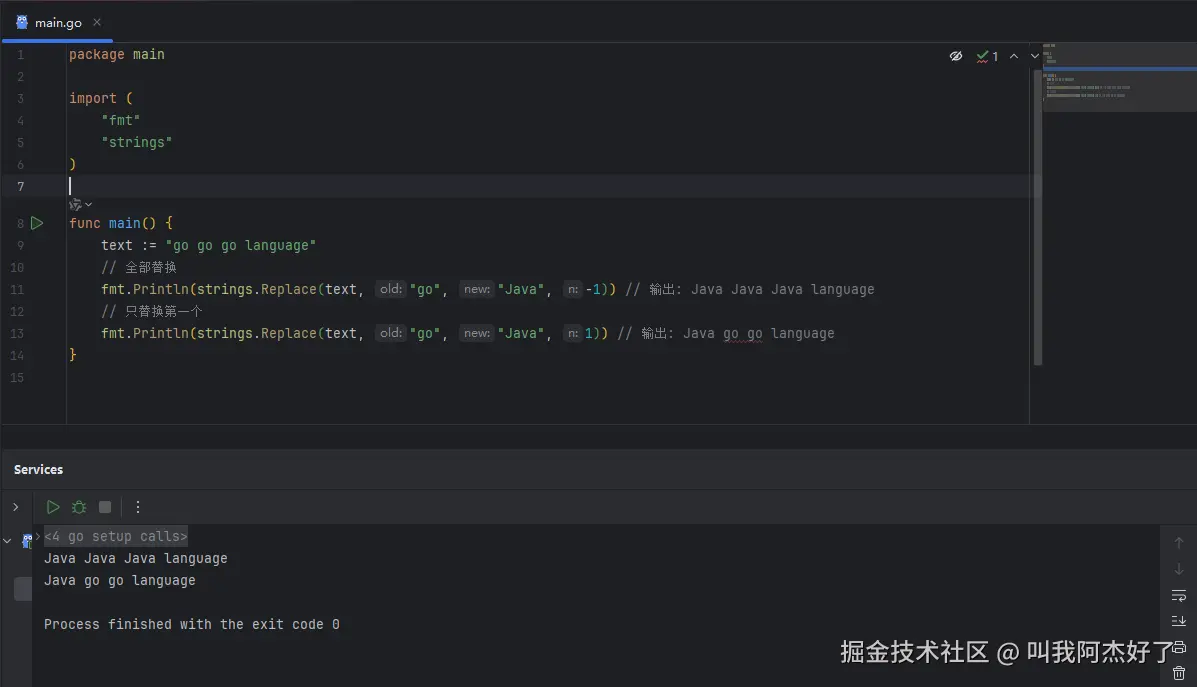
Task: Clear console output with trash icon
Action: point(1179,673)
